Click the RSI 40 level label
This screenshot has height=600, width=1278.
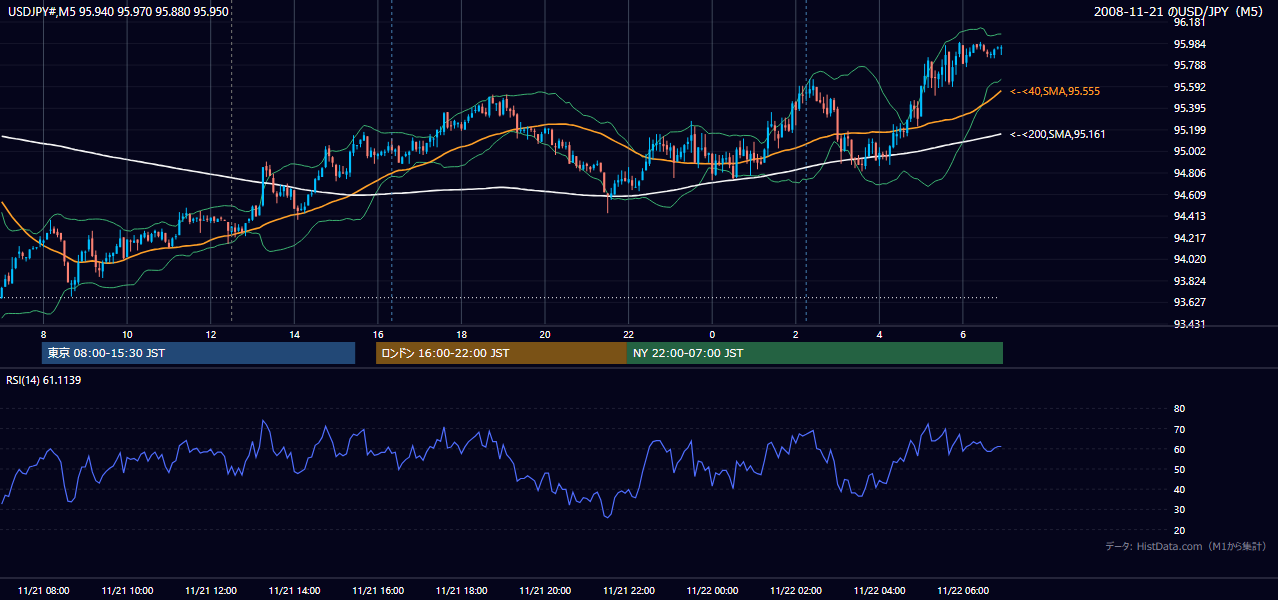(x=1179, y=490)
